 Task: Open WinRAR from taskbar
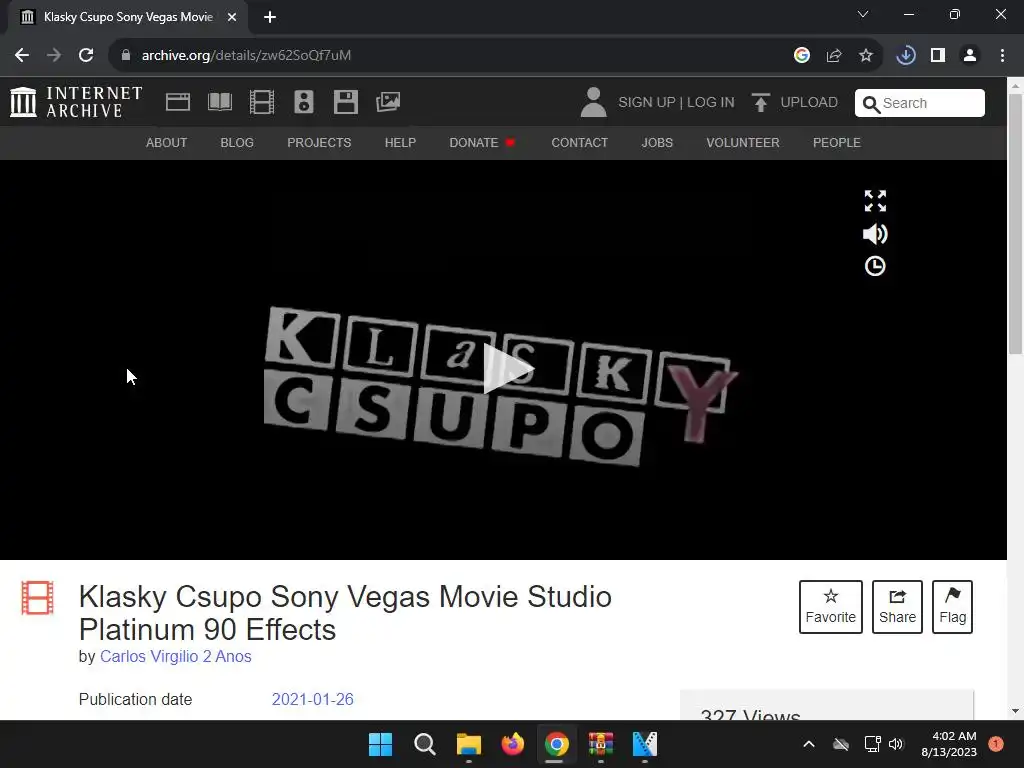[601, 744]
